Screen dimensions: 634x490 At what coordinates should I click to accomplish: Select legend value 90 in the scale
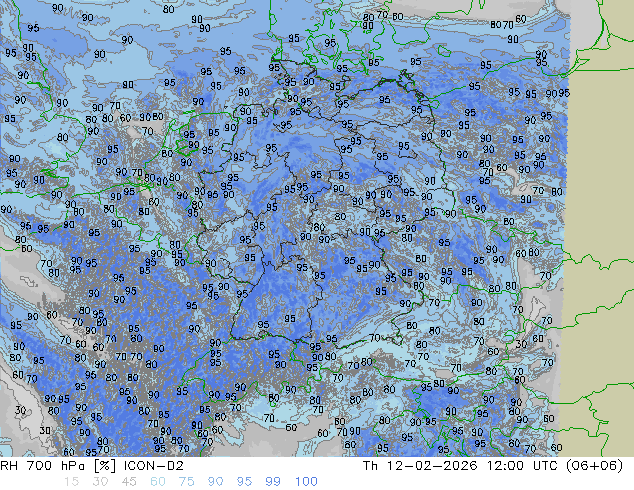pyautogui.click(x=216, y=482)
